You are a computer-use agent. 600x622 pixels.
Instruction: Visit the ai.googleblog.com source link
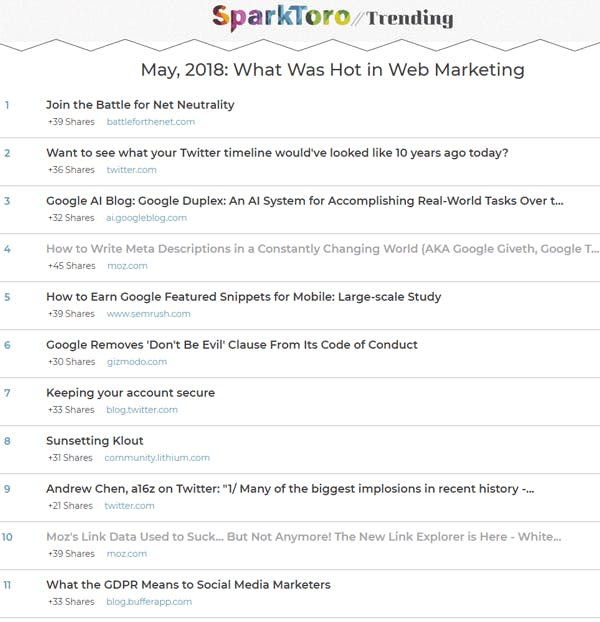tap(146, 218)
